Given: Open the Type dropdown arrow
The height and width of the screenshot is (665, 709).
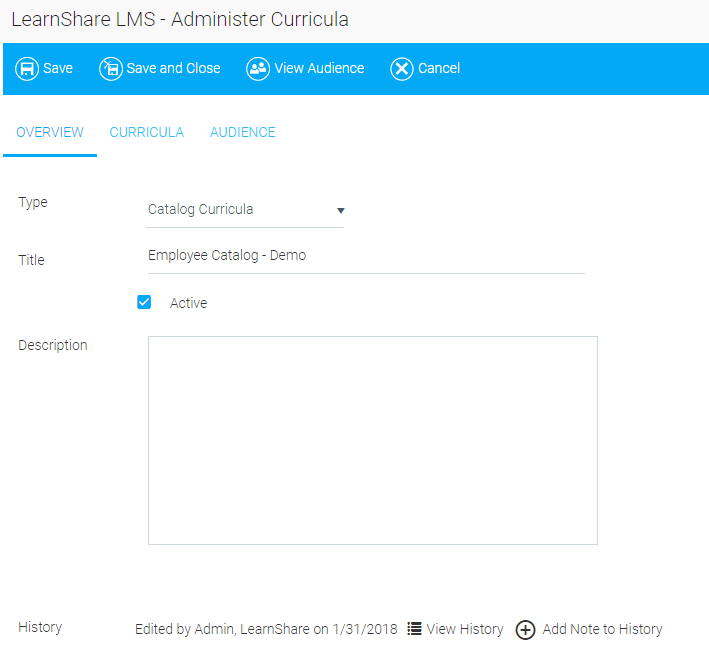Looking at the screenshot, I should 340,210.
